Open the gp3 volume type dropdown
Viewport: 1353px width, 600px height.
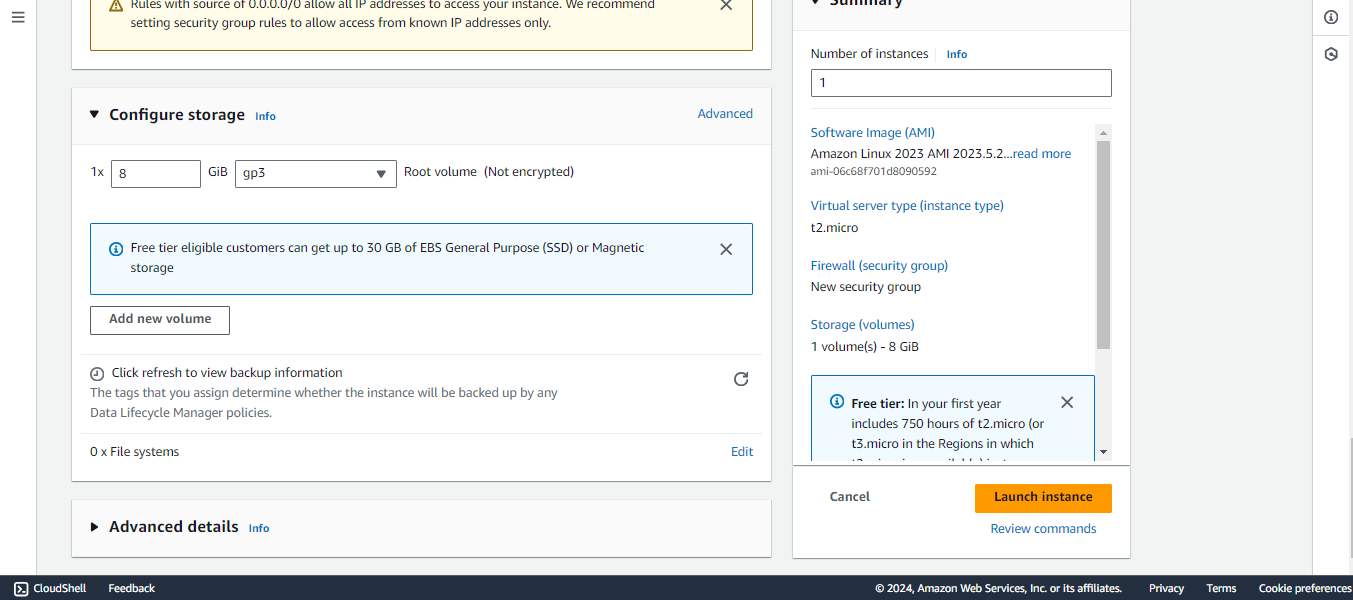(315, 173)
